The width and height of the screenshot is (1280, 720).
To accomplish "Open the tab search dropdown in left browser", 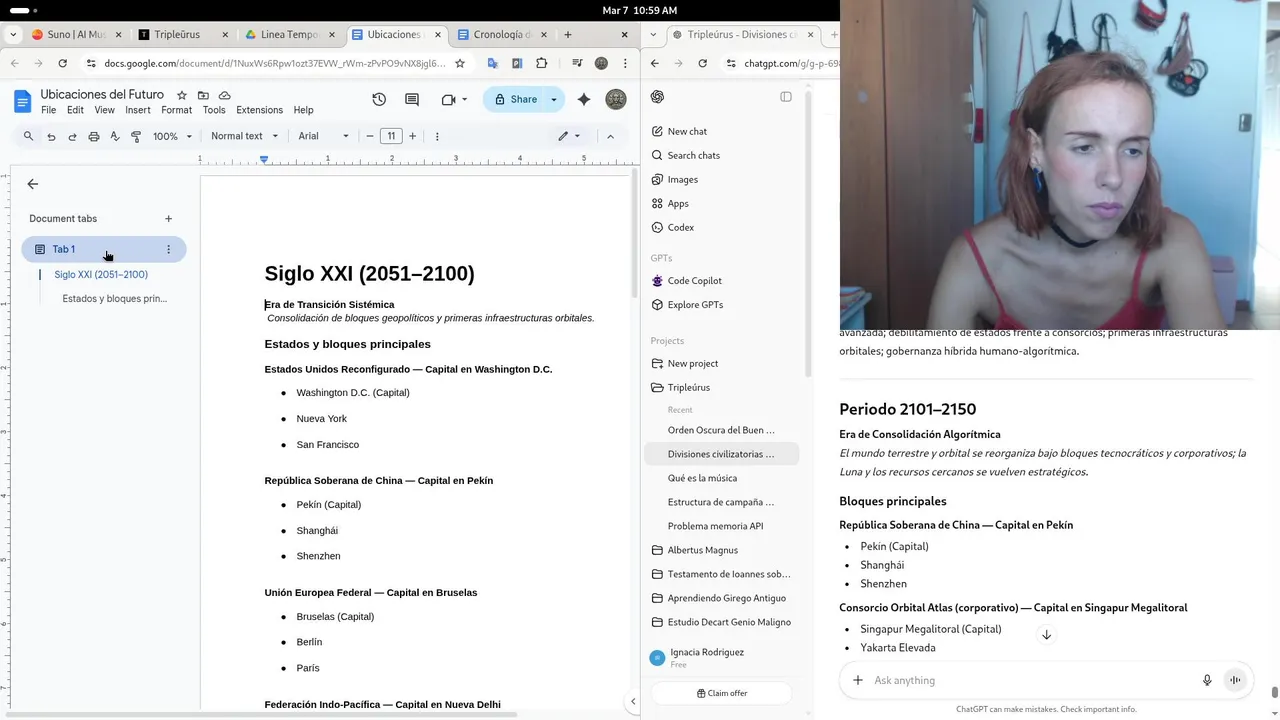I will coord(13,34).
